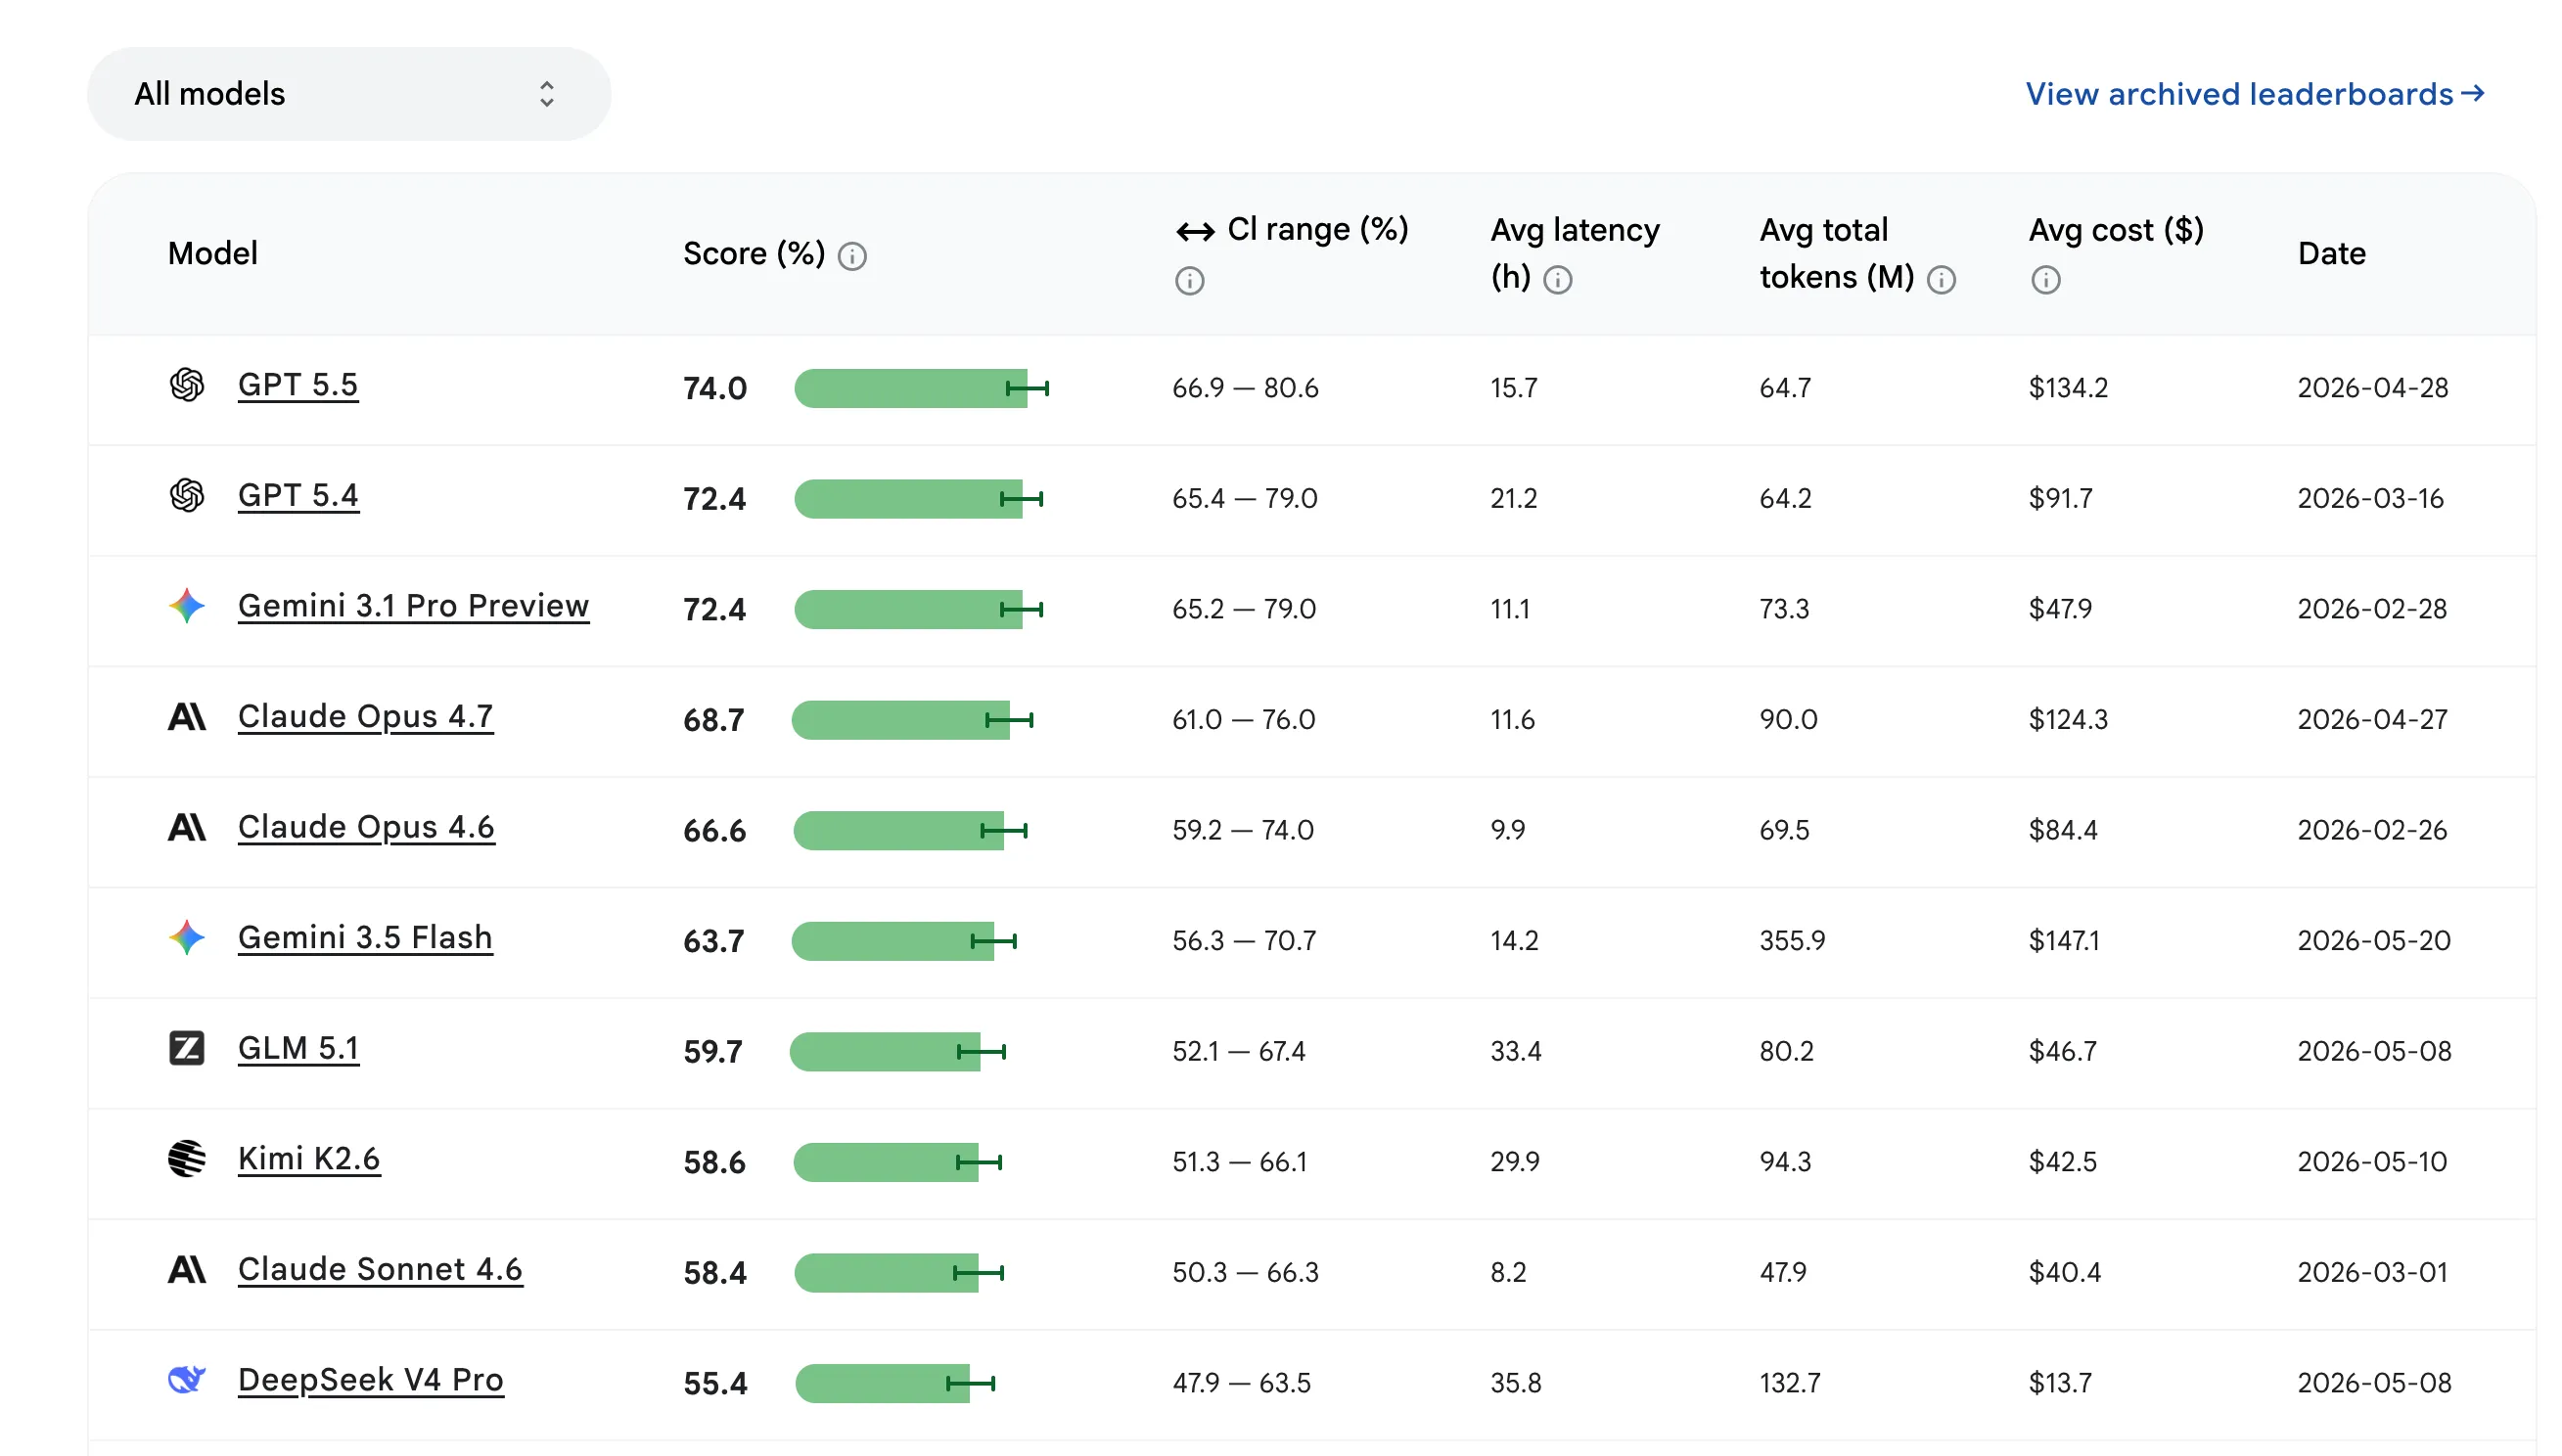Click the Anthropic logo beside Claude Opus 4.7
This screenshot has height=1456, width=2562.
[x=186, y=717]
